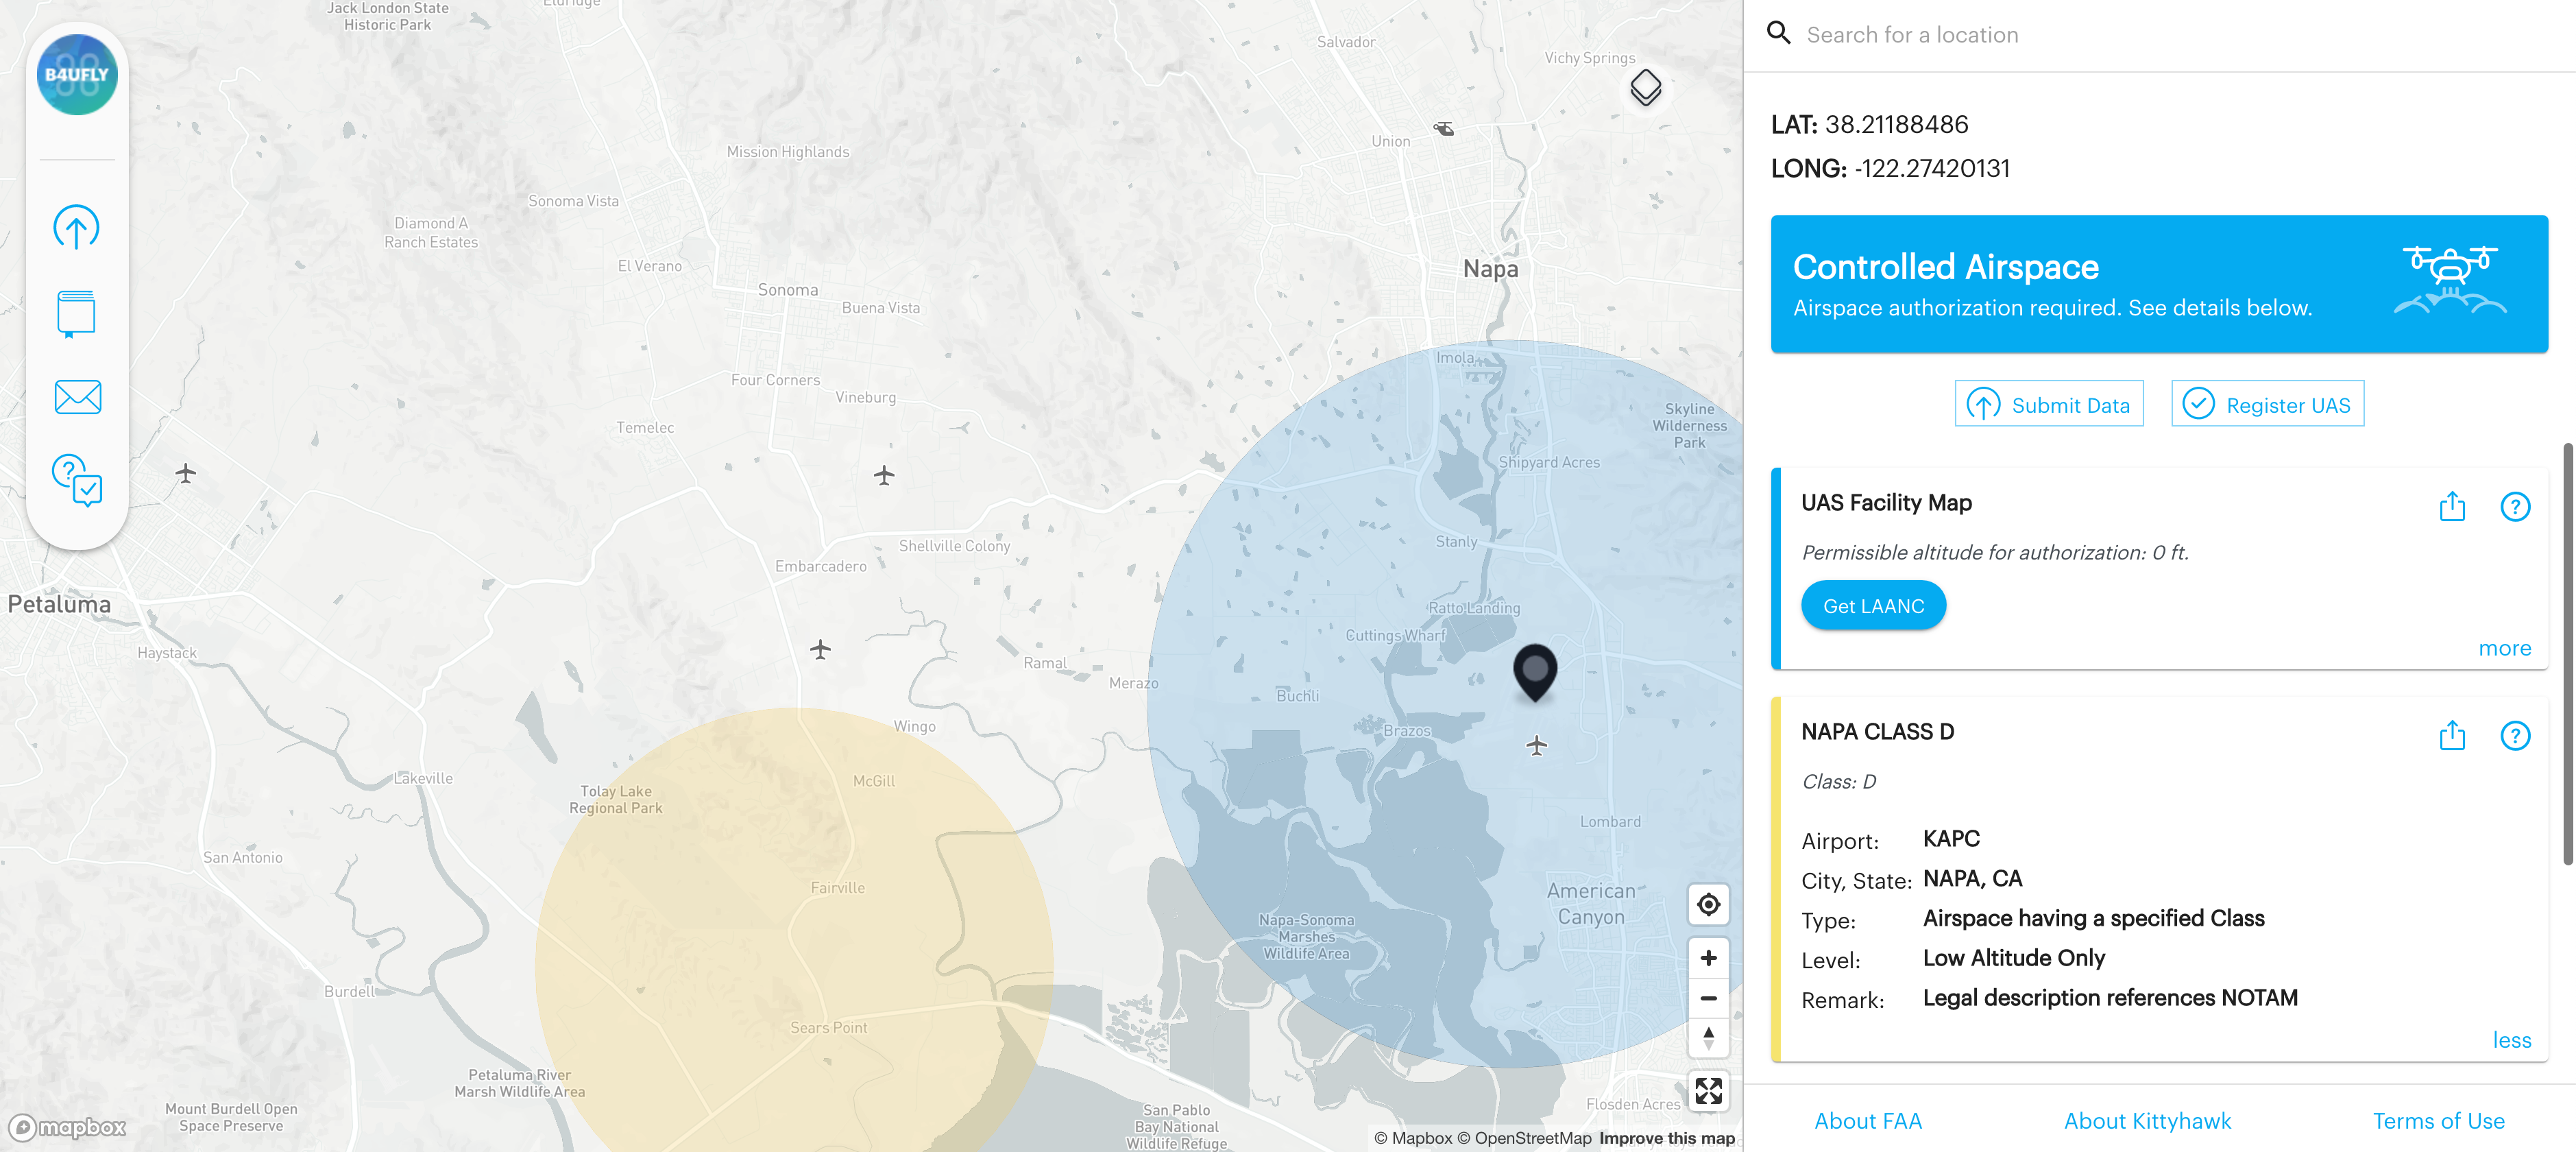
Task: Open the About Kittyhawk link
Action: [x=2147, y=1121]
